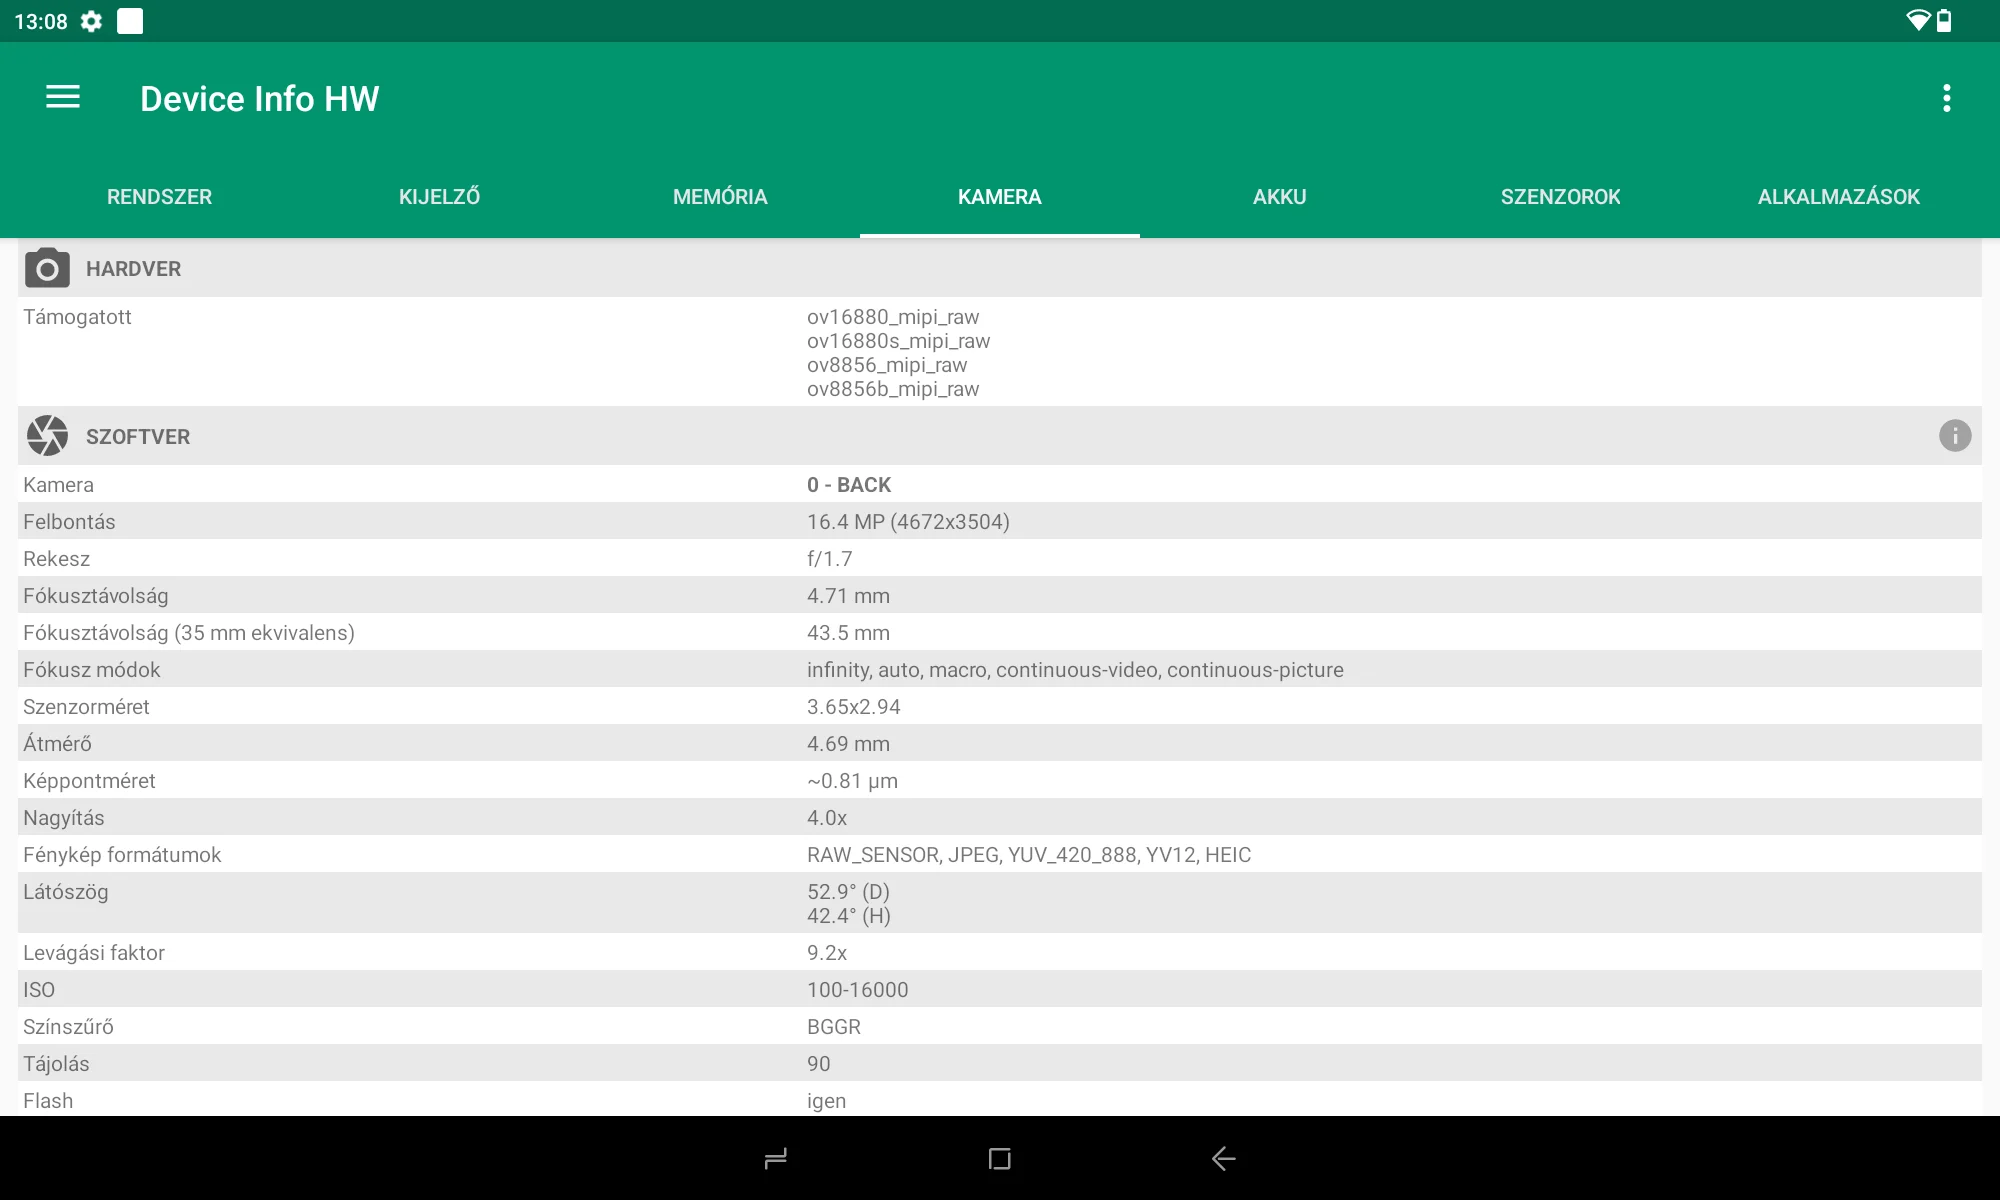
Task: Switch to the MEMÓRIA tab
Action: click(720, 197)
